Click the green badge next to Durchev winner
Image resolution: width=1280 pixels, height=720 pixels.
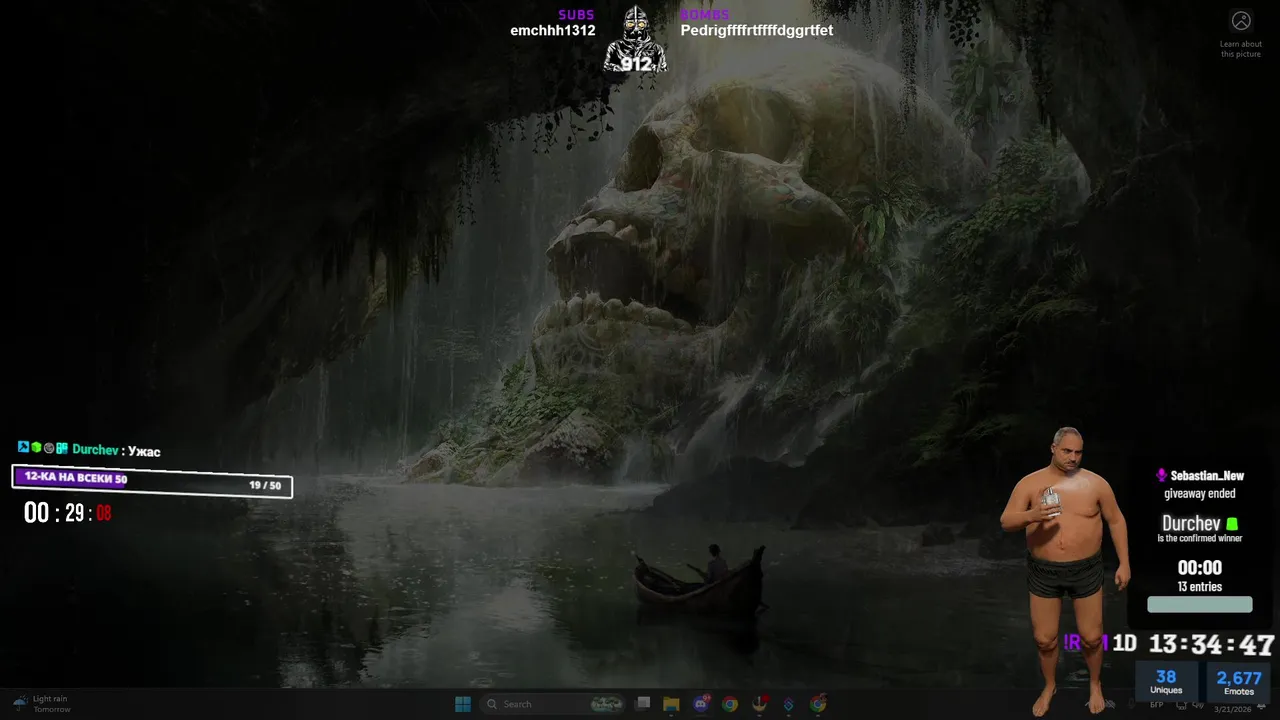tap(1232, 524)
